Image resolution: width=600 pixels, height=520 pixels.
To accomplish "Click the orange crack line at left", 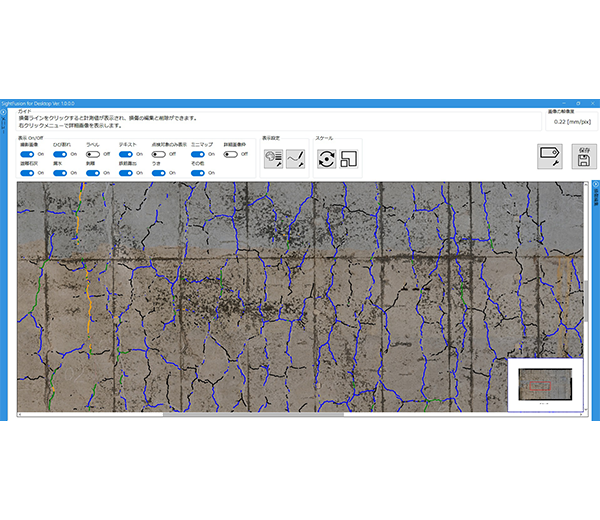I will point(89,302).
